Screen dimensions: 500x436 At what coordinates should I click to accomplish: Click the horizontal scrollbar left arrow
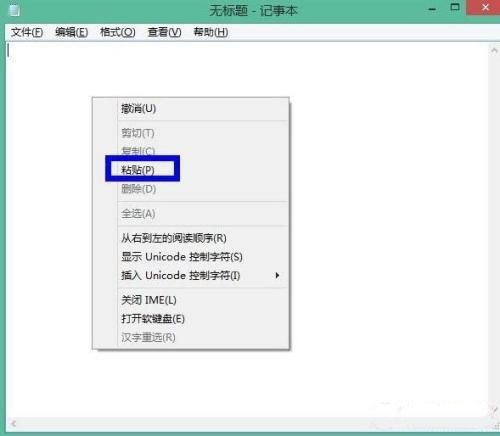pyautogui.click(x=14, y=424)
